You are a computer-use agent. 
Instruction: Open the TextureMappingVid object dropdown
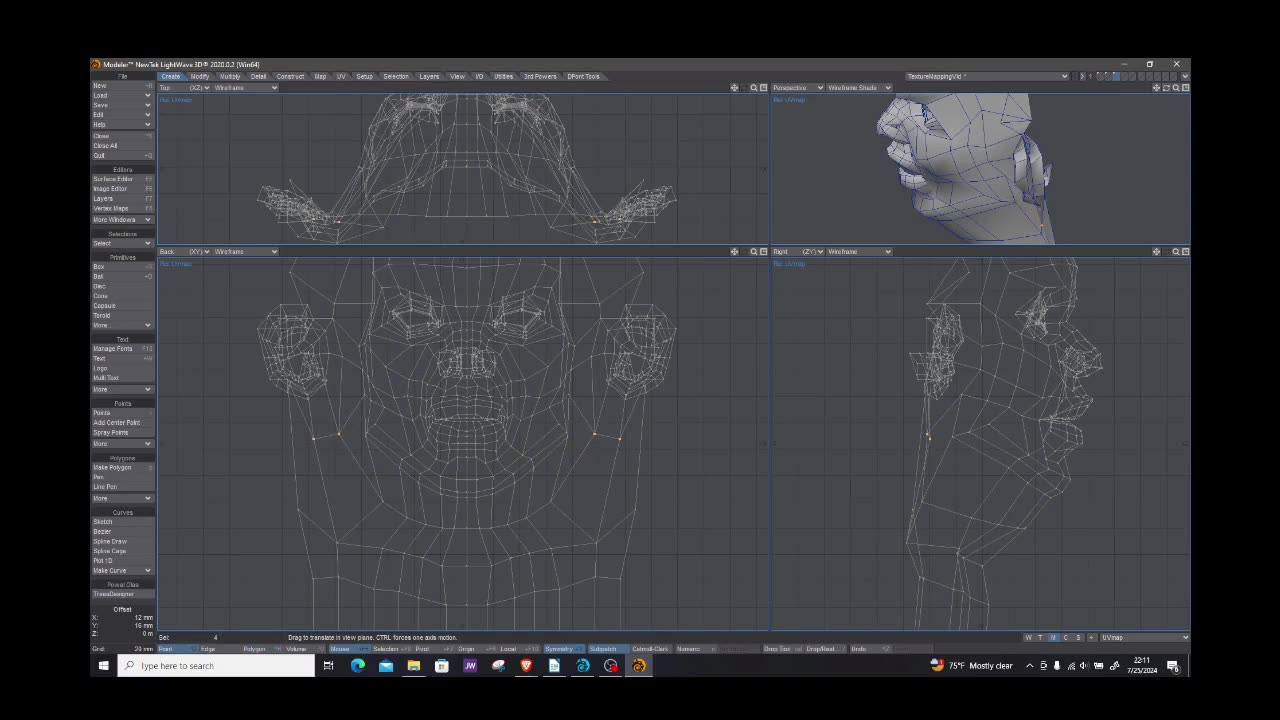(987, 76)
